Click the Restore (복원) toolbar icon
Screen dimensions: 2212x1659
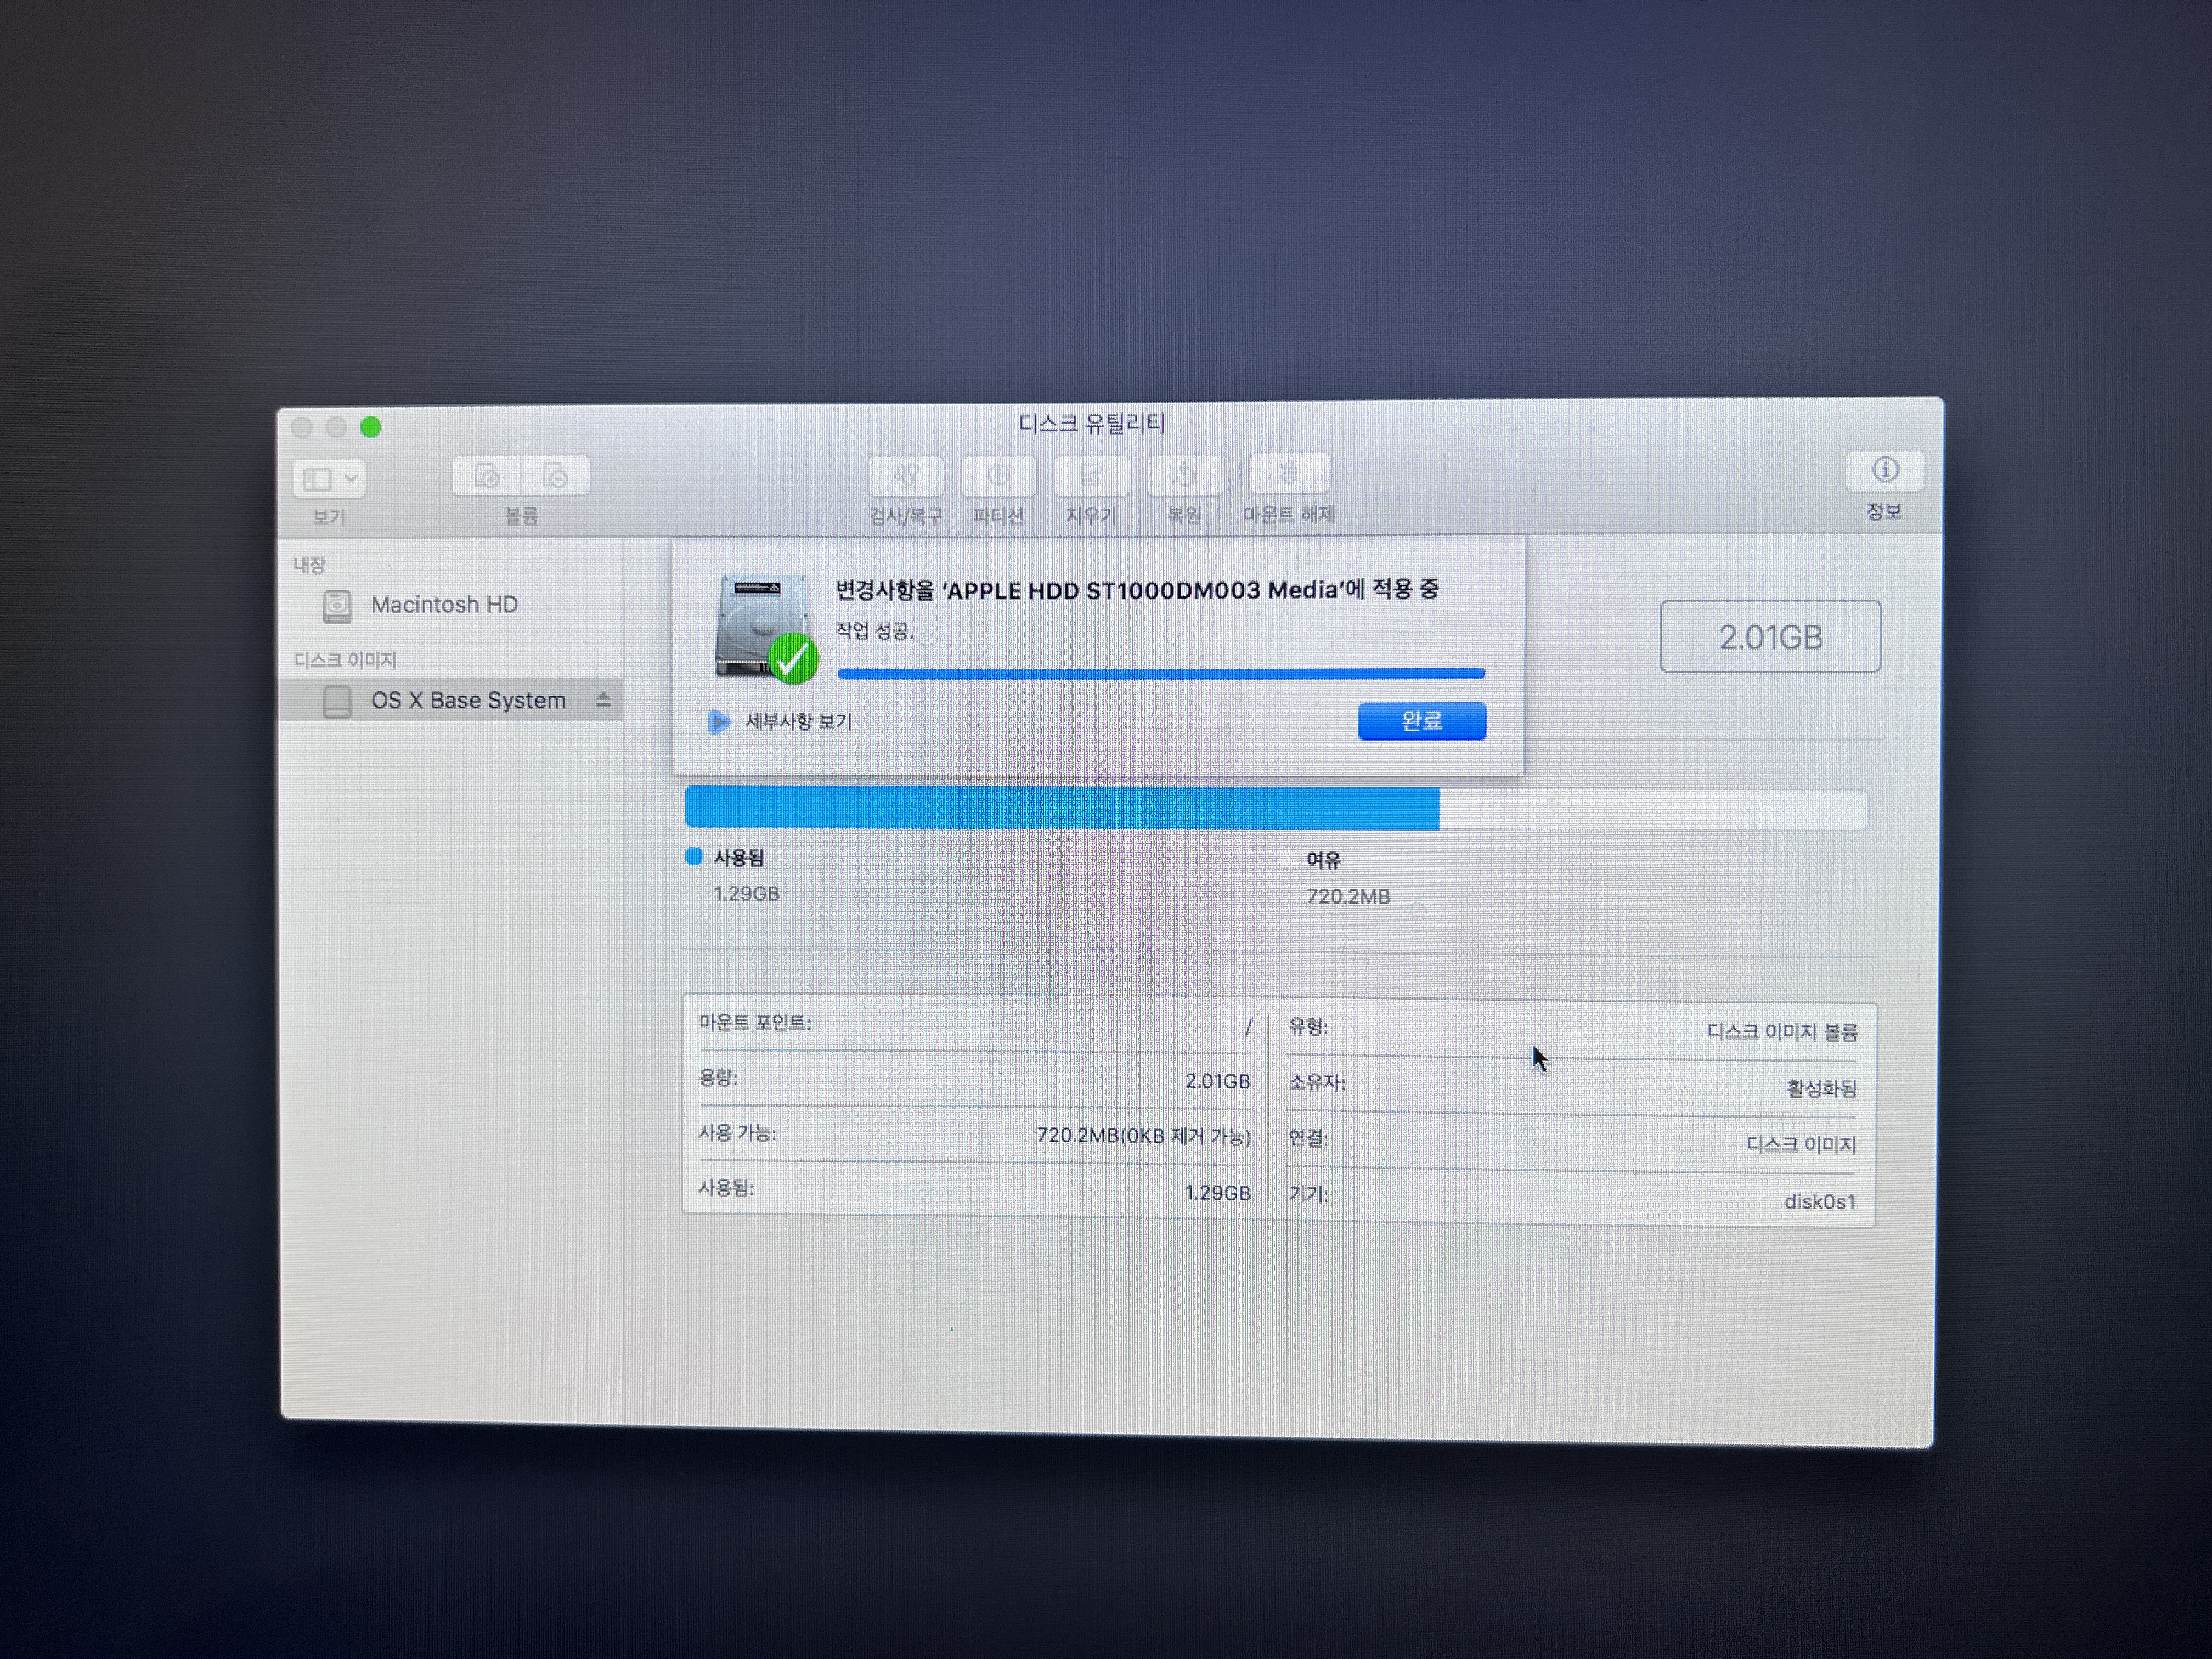(1184, 476)
